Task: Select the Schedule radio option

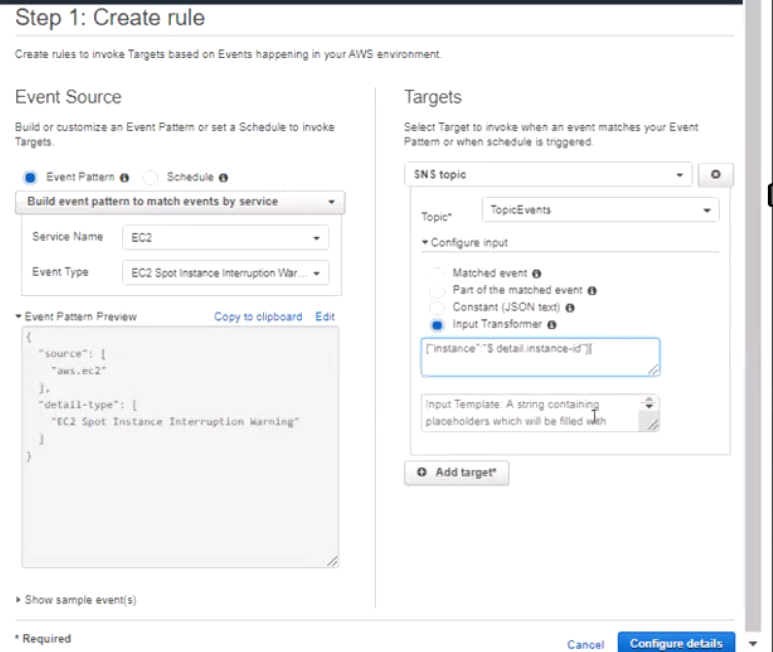Action: click(151, 177)
